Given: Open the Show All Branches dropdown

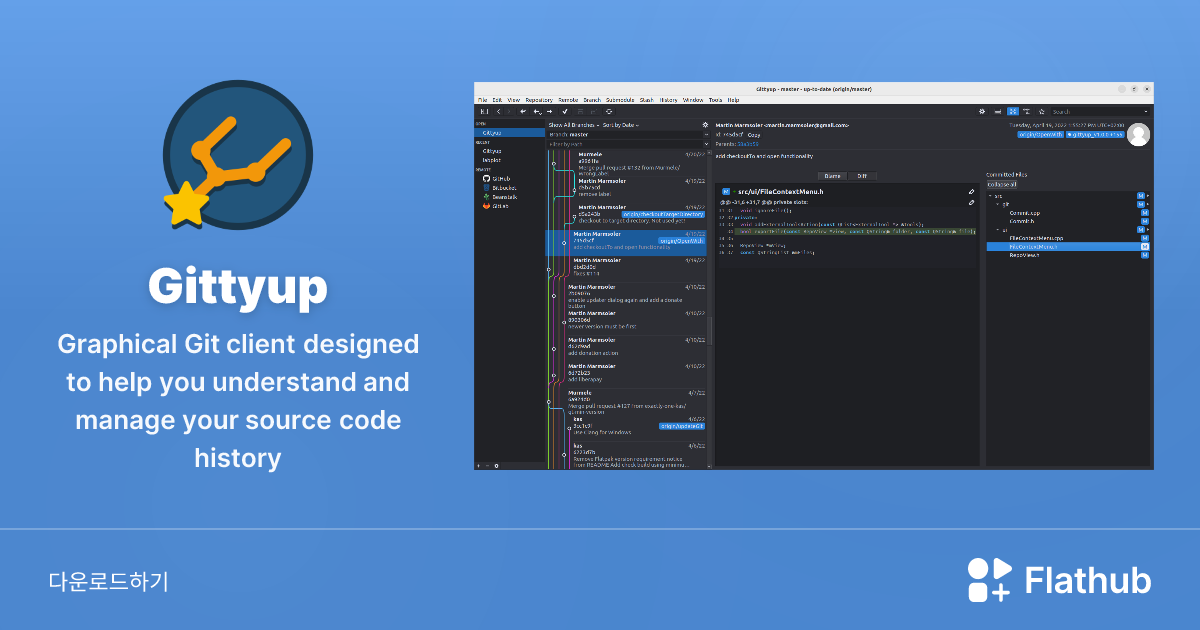Looking at the screenshot, I should point(570,125).
